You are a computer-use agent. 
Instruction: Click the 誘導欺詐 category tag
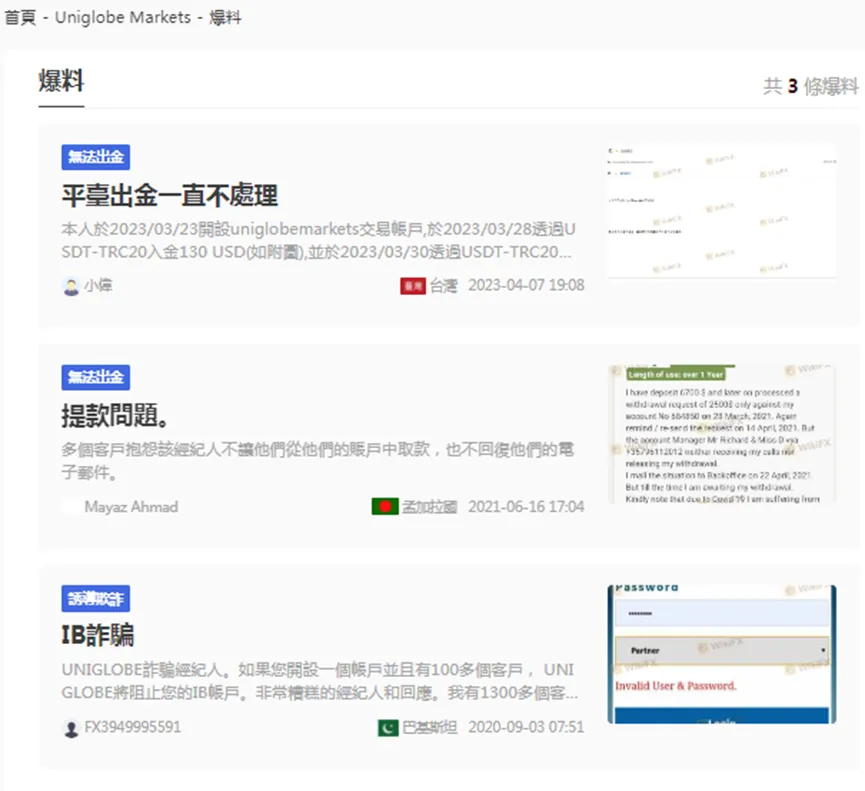(95, 598)
